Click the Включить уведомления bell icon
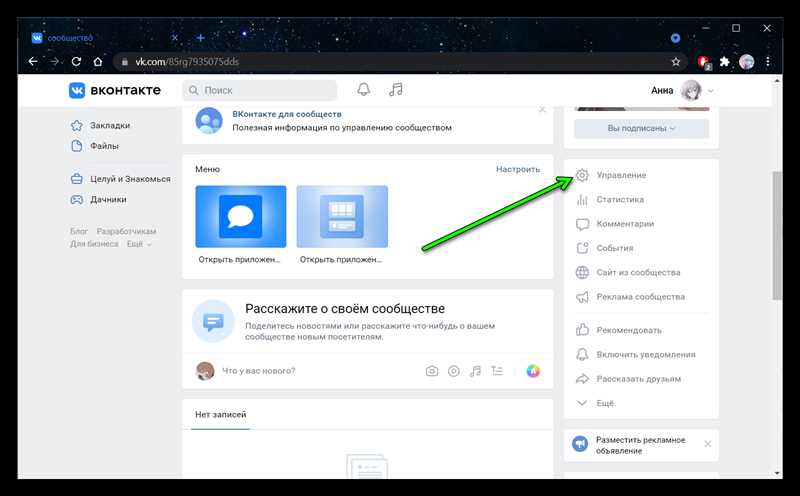This screenshot has height=496, width=800. click(582, 355)
